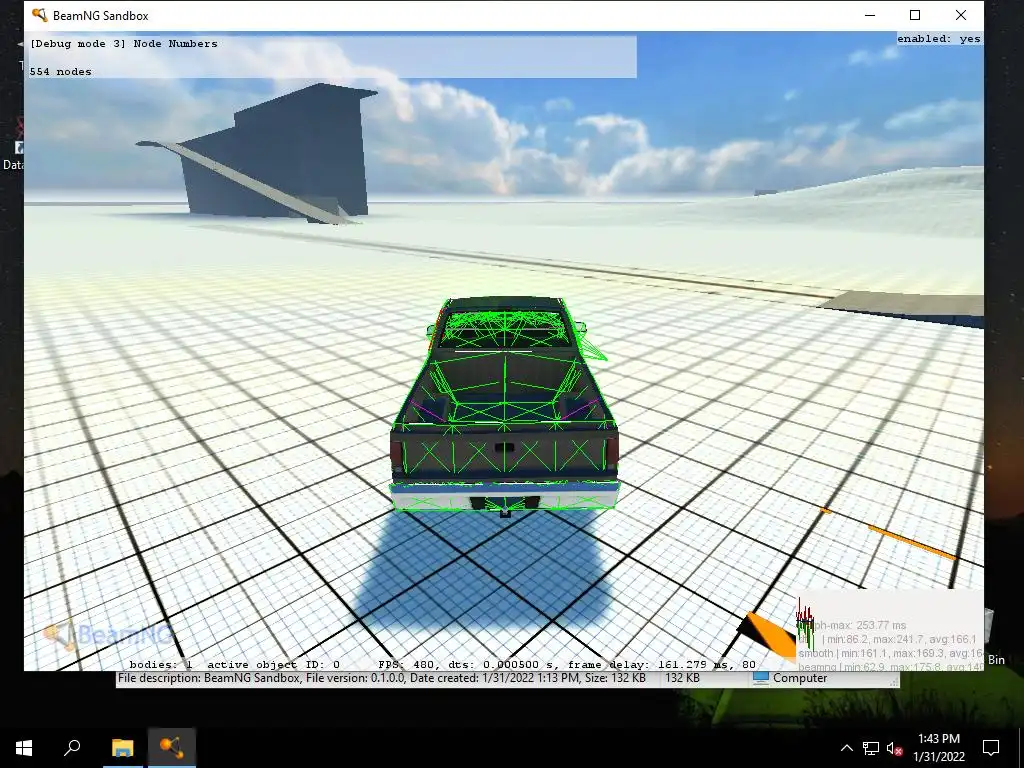
Task: Maximize the BeamNG Sandbox window
Action: point(915,15)
